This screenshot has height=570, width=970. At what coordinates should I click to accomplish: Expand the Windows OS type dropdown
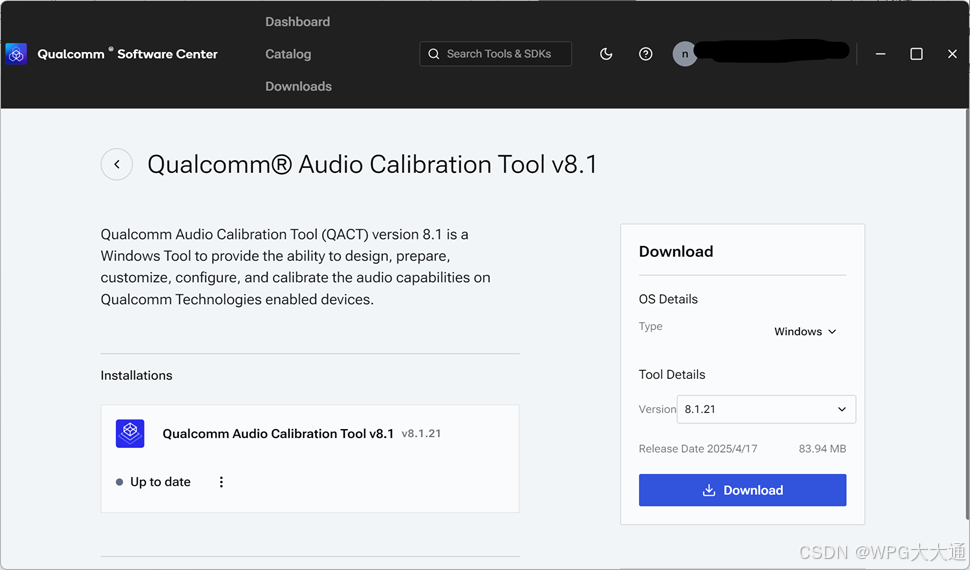pyautogui.click(x=805, y=332)
